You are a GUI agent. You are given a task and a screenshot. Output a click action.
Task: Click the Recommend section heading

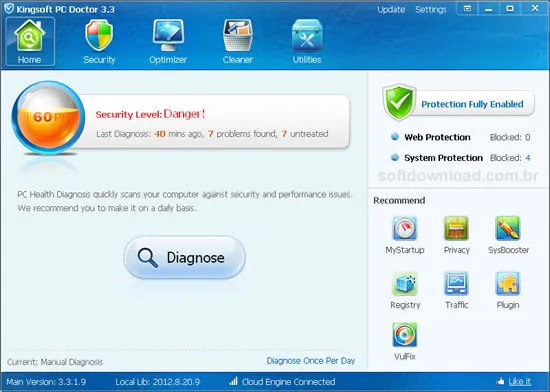tap(399, 200)
